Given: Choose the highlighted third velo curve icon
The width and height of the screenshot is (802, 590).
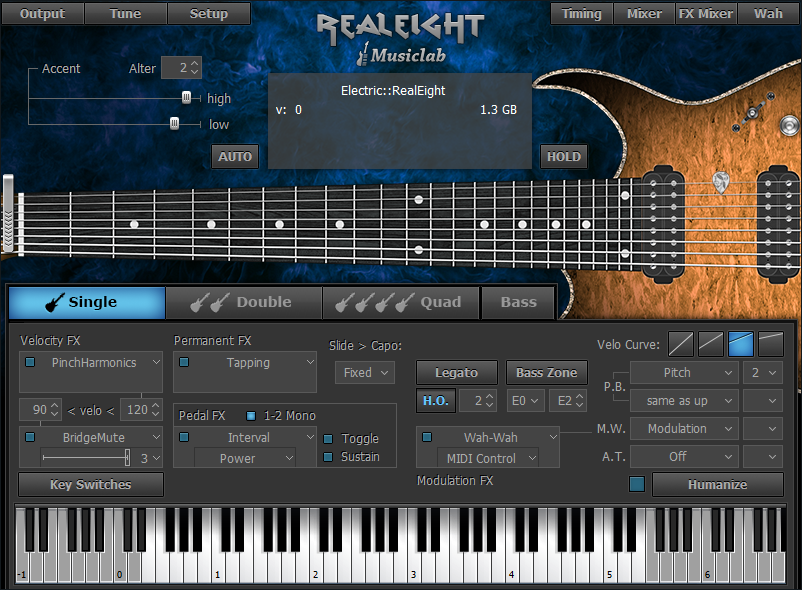Looking at the screenshot, I should (x=741, y=344).
